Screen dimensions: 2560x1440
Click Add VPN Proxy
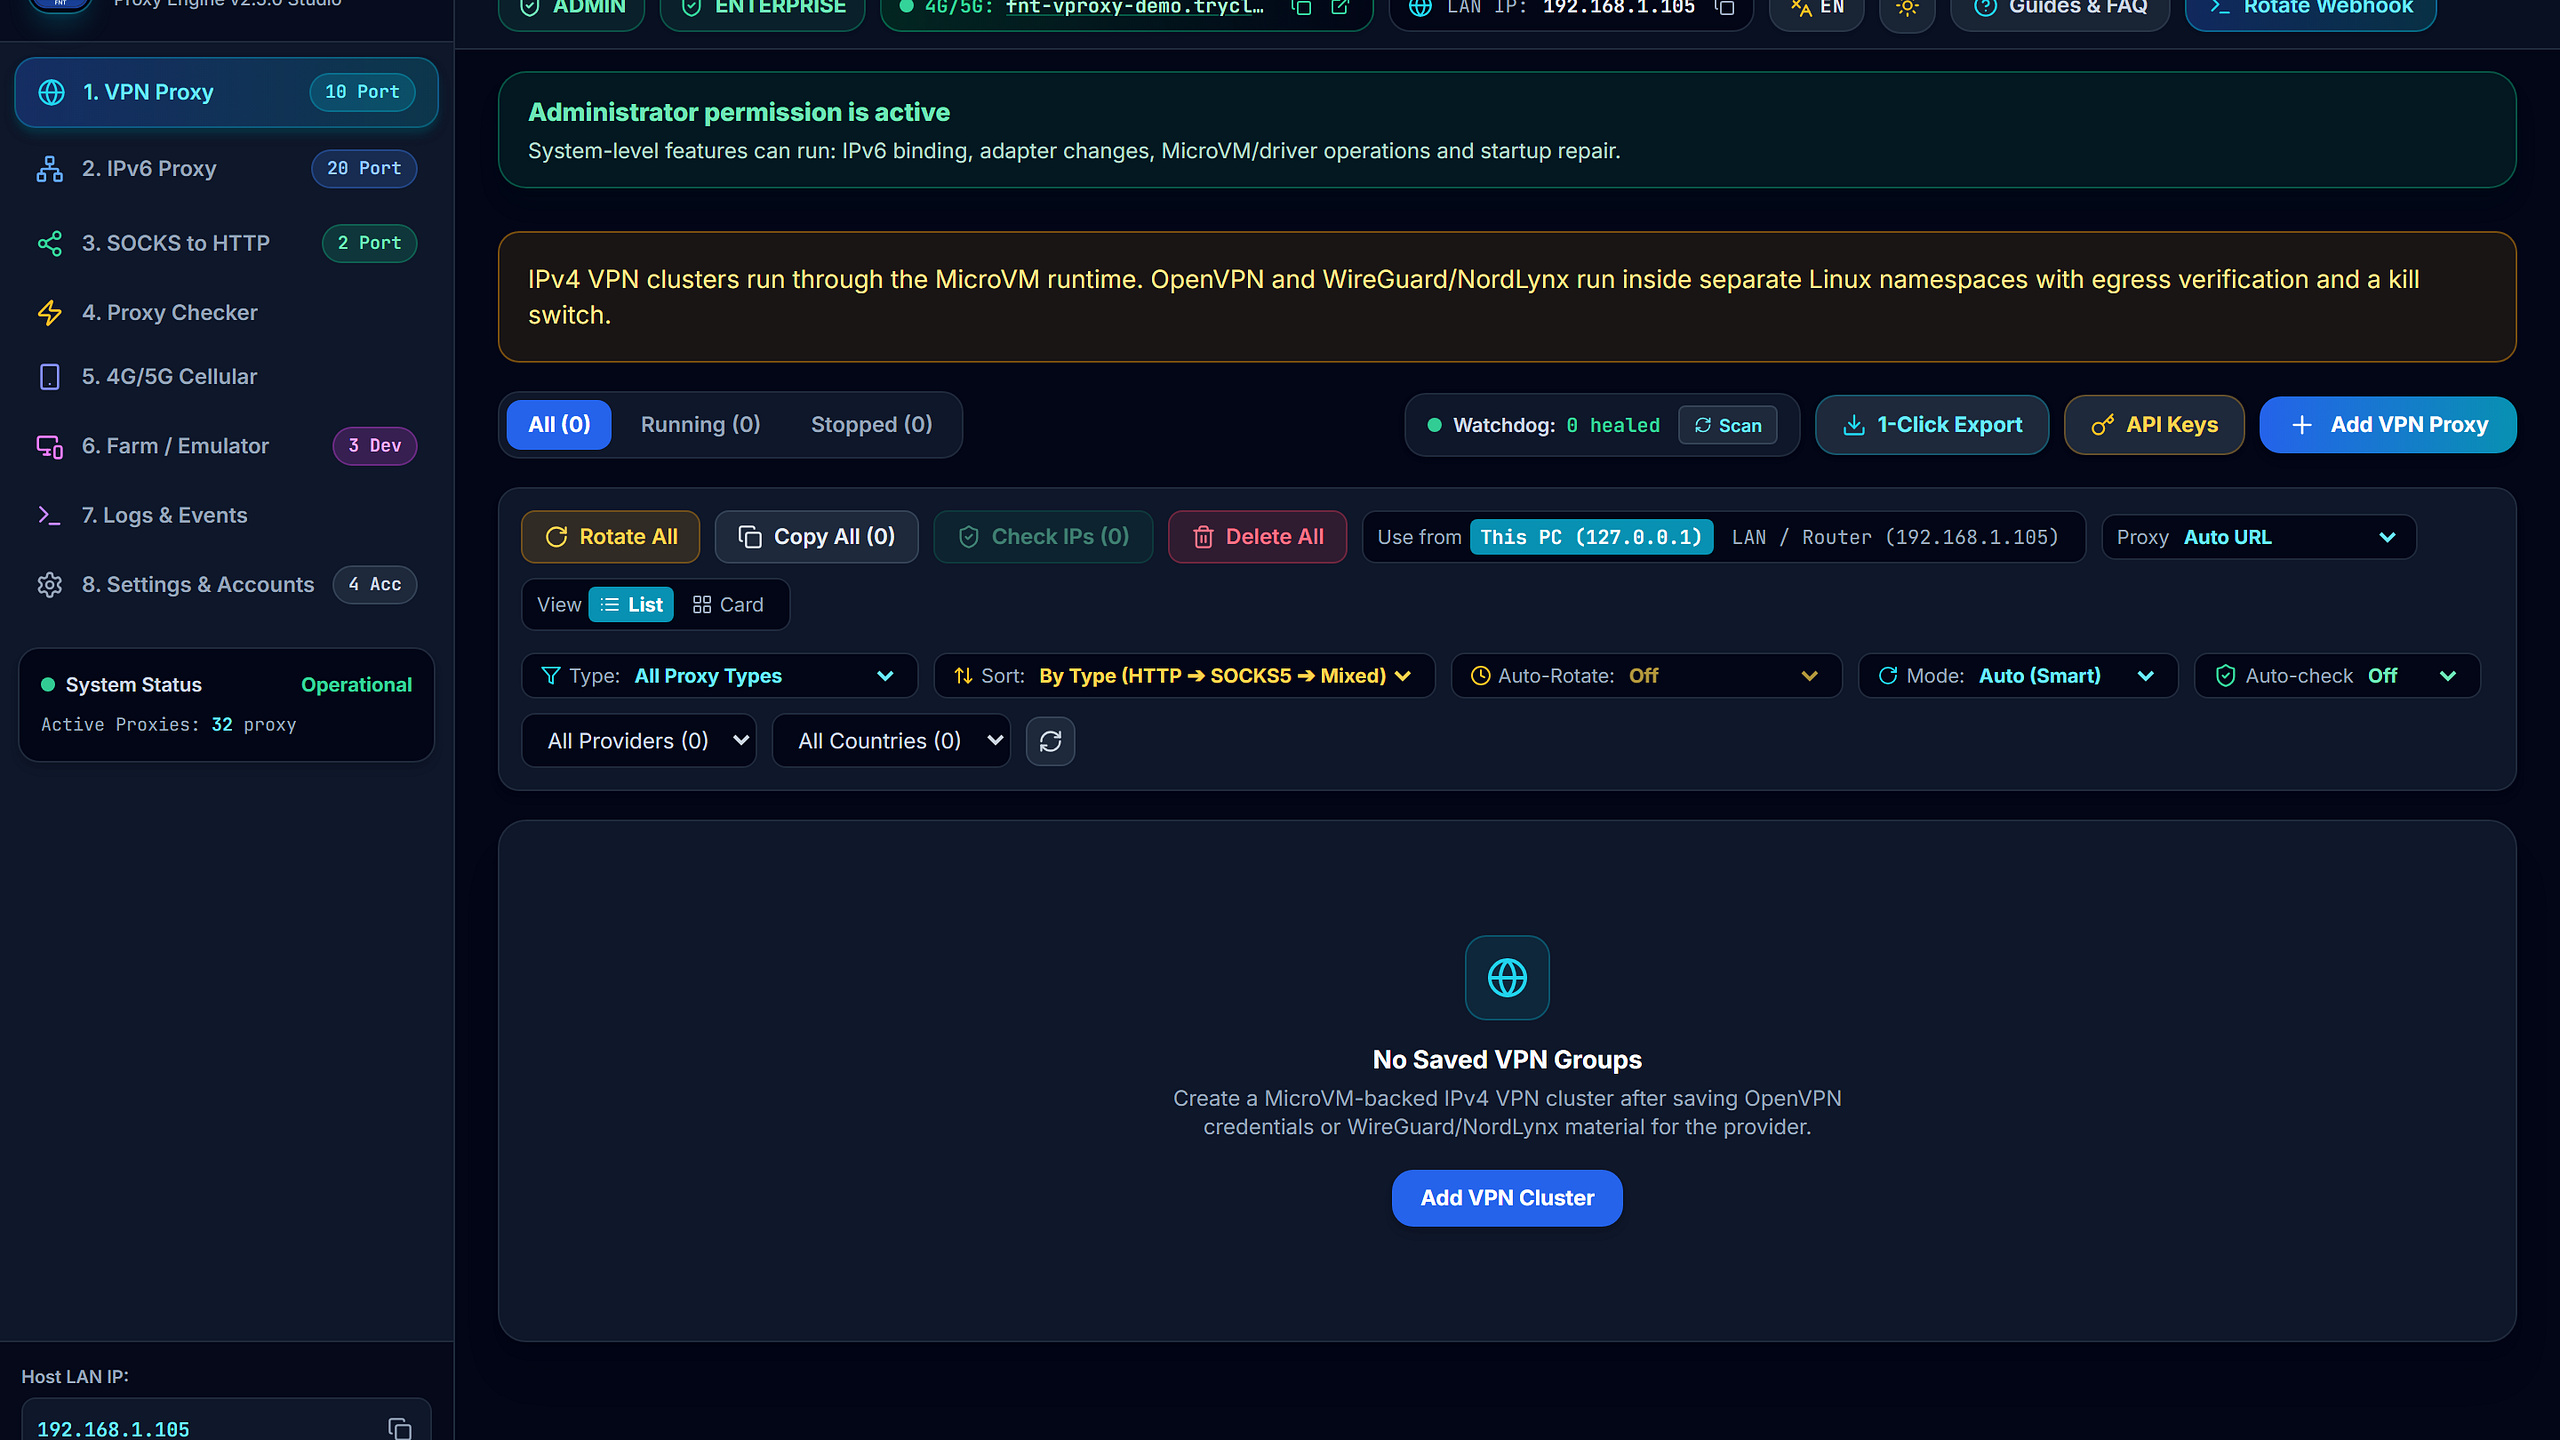[x=2388, y=425]
